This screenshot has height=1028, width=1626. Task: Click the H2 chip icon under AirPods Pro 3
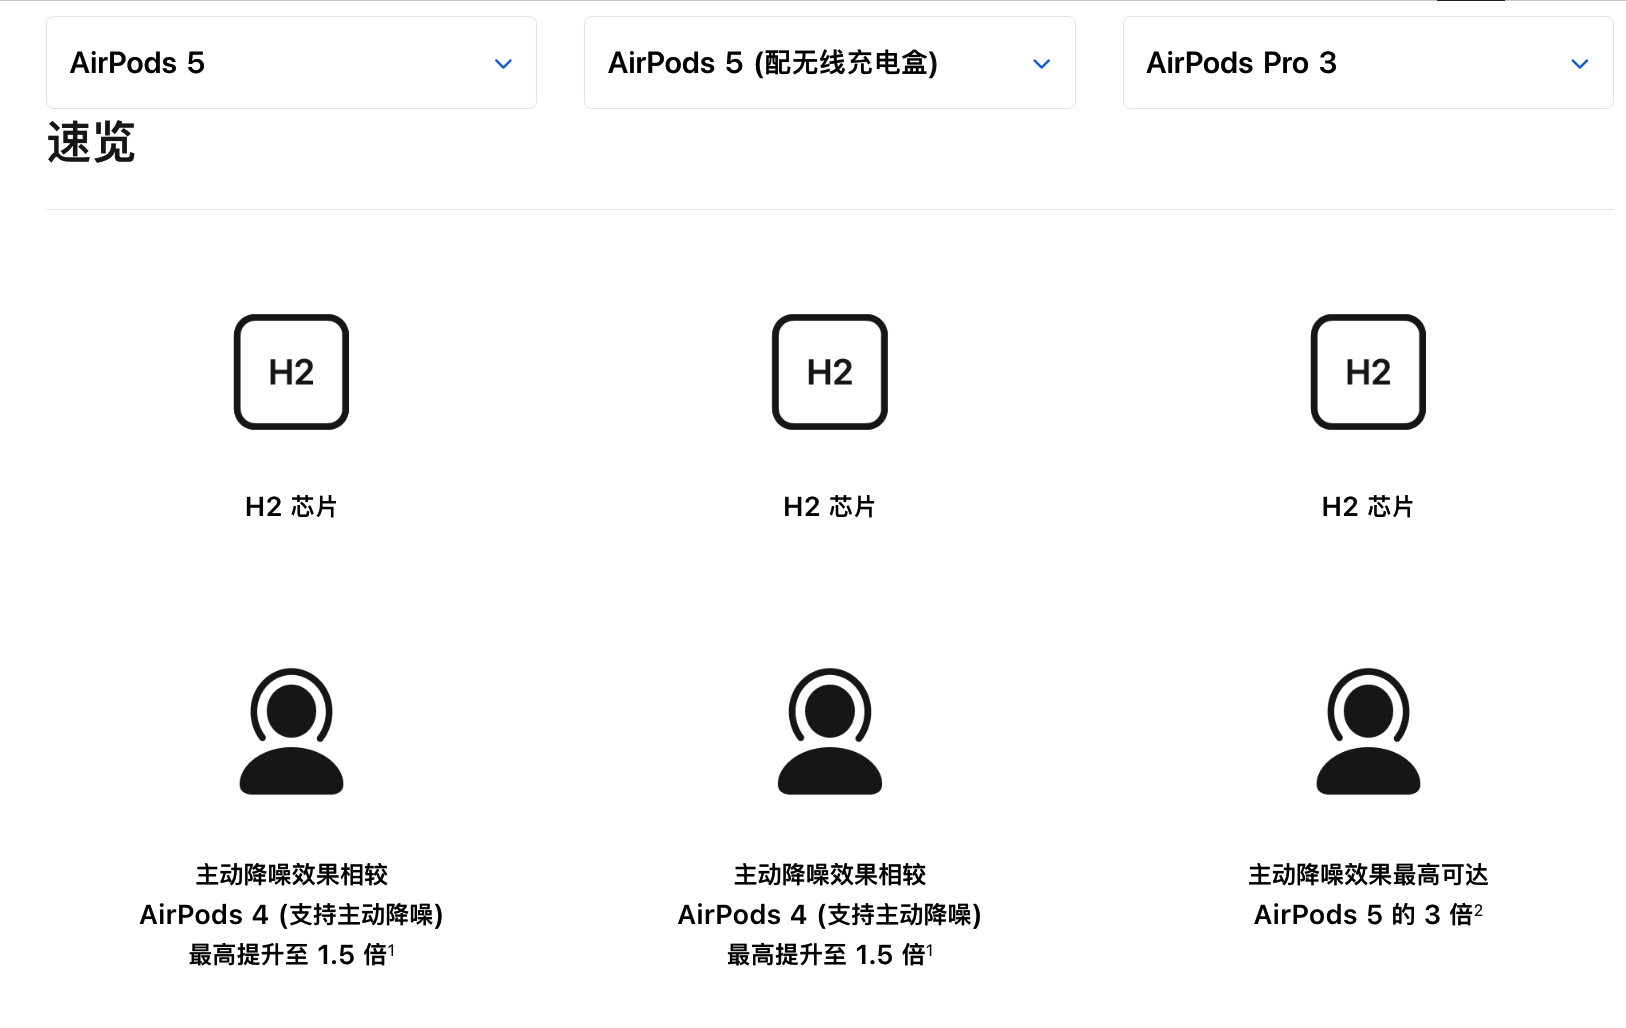[x=1368, y=372]
